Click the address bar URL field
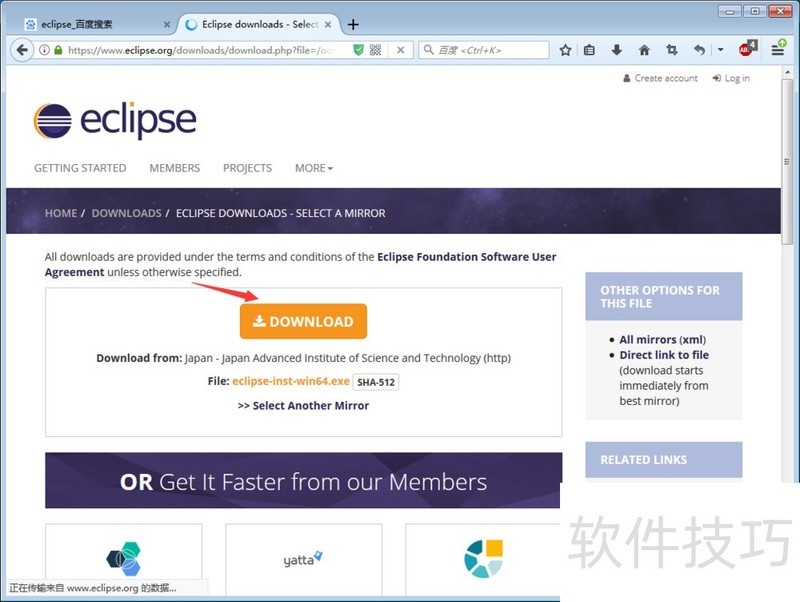 coord(202,50)
